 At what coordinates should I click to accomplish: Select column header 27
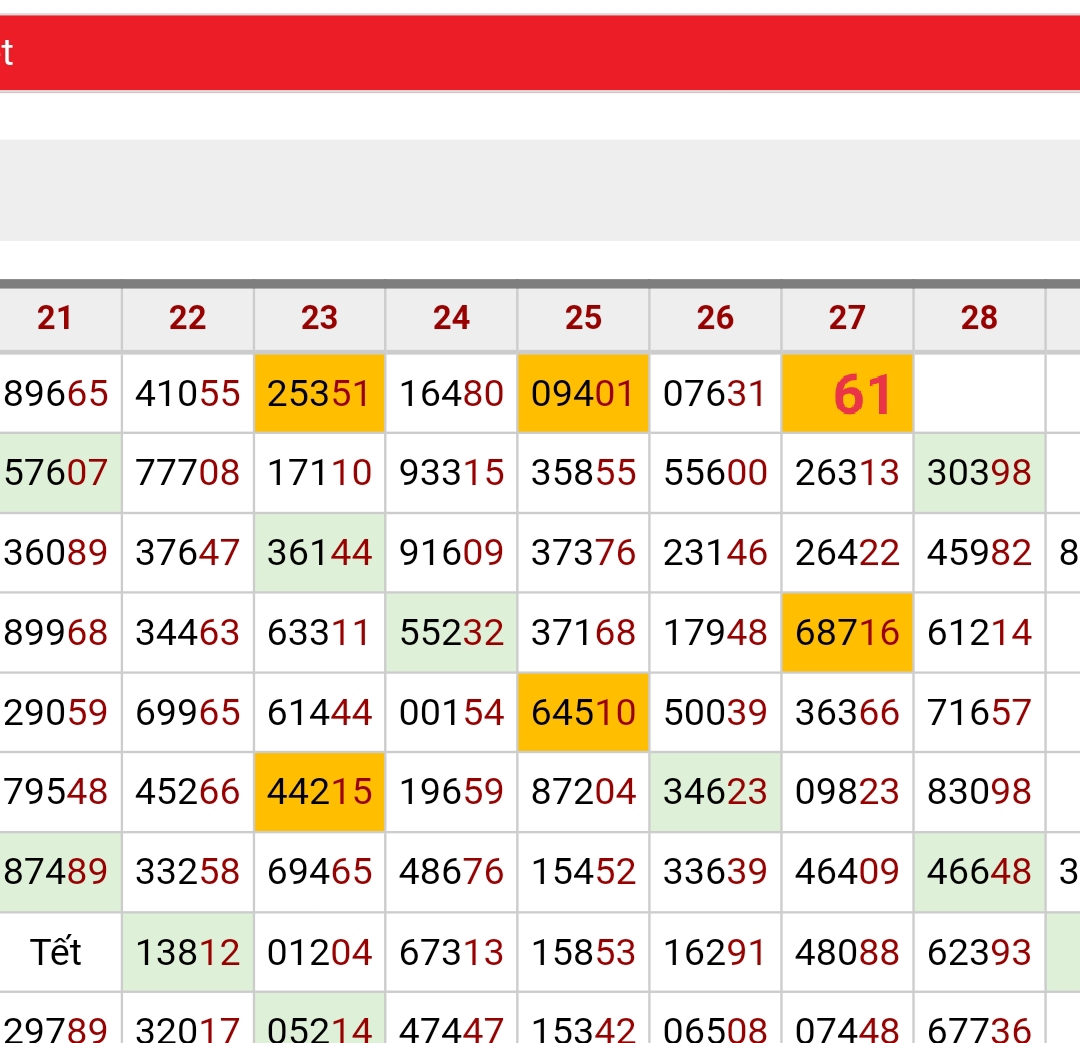(x=847, y=318)
